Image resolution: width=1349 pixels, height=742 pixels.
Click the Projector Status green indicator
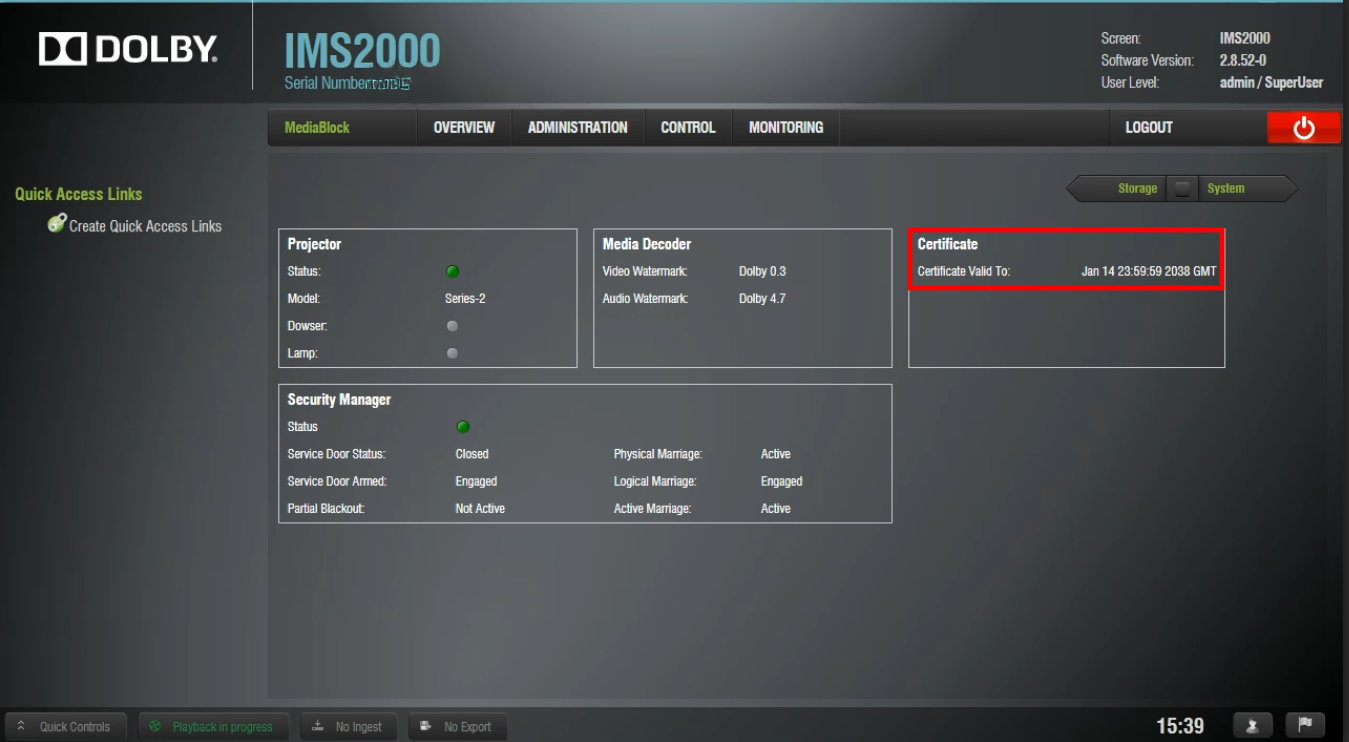[452, 271]
